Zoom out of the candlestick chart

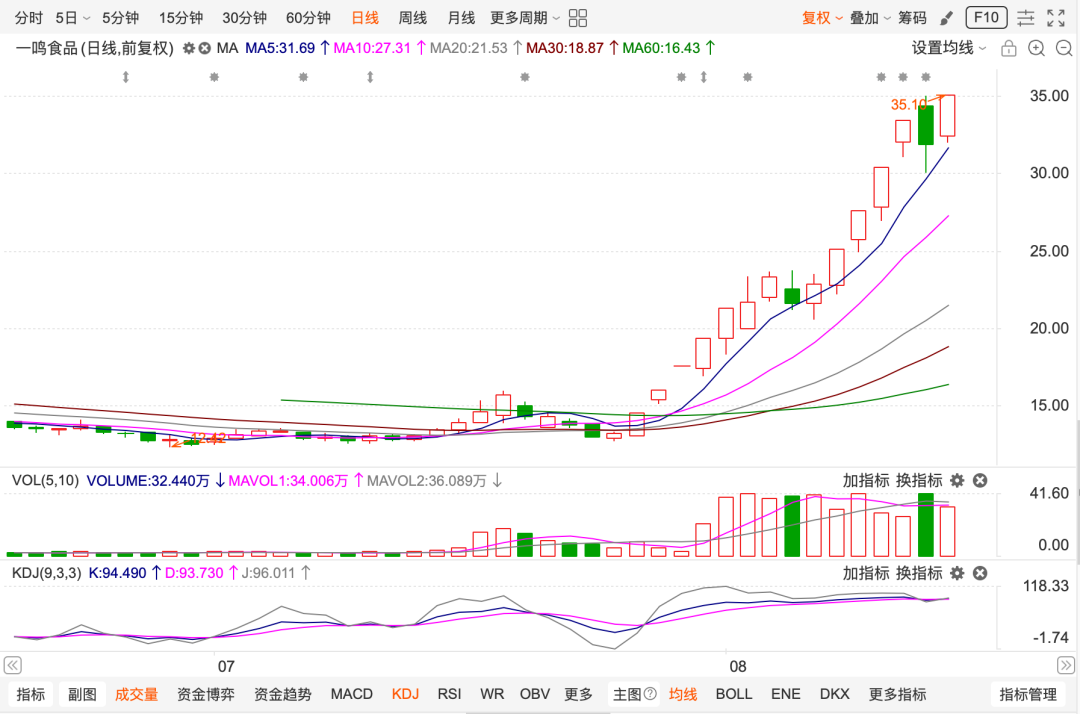[x=1064, y=48]
